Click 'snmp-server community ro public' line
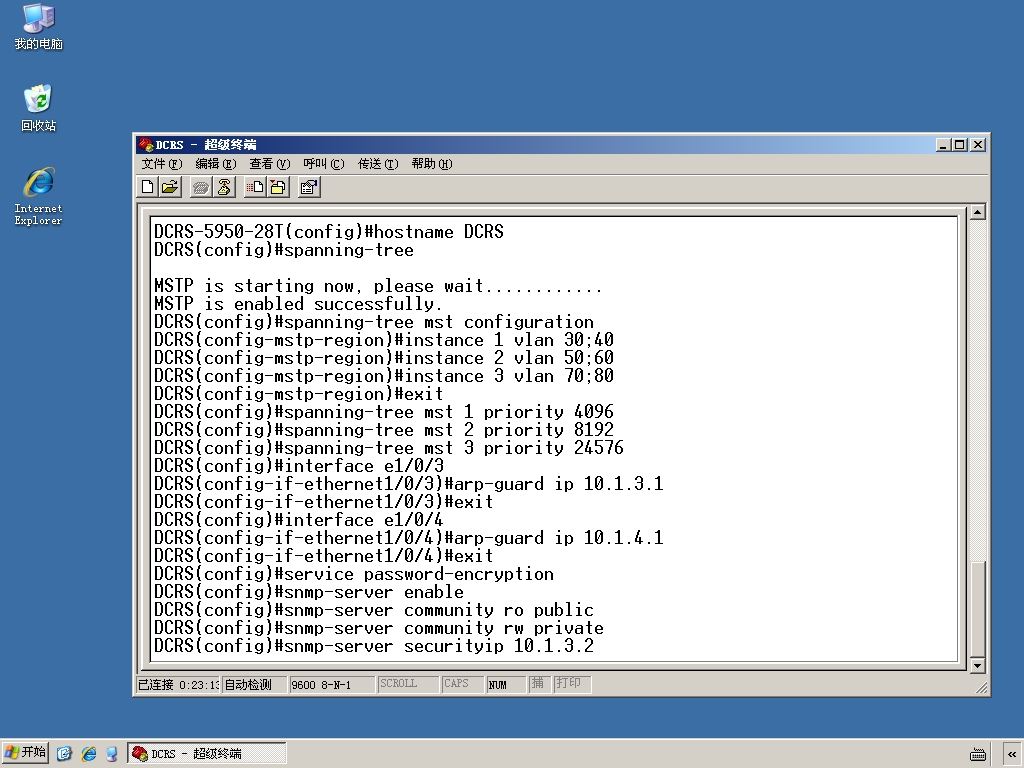Image resolution: width=1024 pixels, height=768 pixels. pyautogui.click(x=374, y=610)
